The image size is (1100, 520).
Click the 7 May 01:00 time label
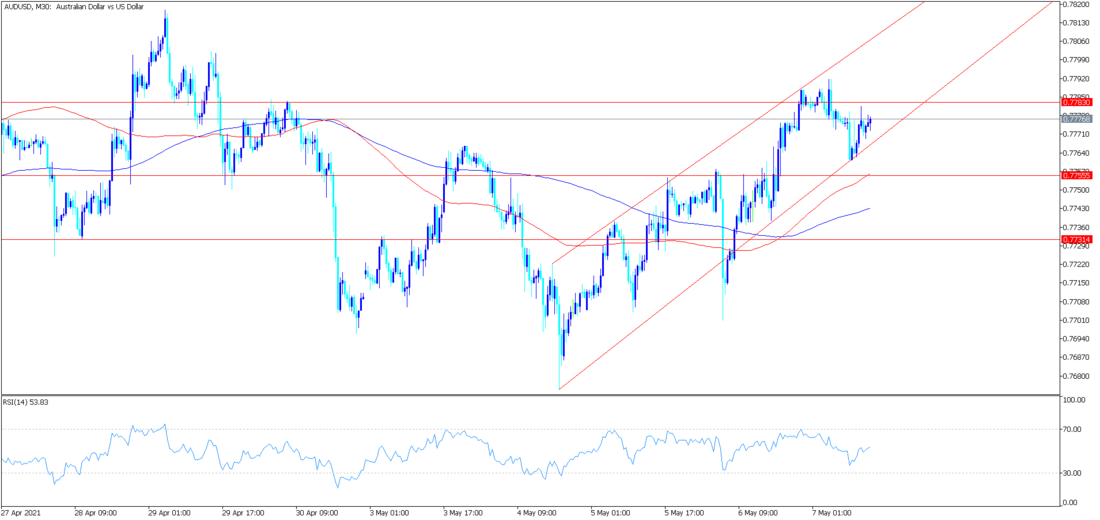click(833, 512)
